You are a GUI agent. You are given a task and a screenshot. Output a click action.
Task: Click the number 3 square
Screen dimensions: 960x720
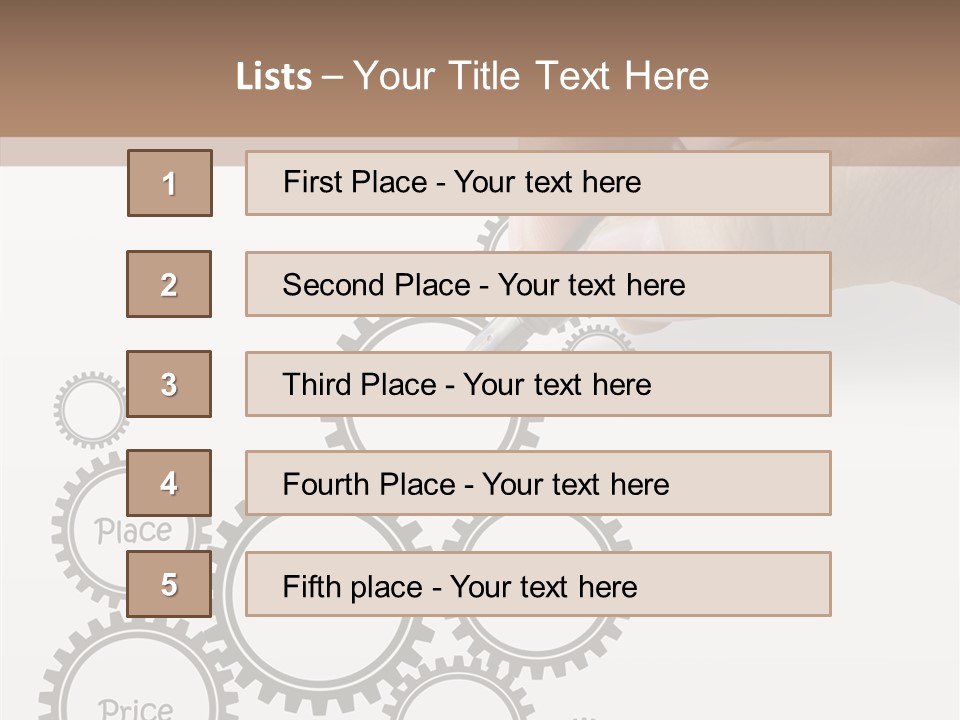pyautogui.click(x=169, y=384)
